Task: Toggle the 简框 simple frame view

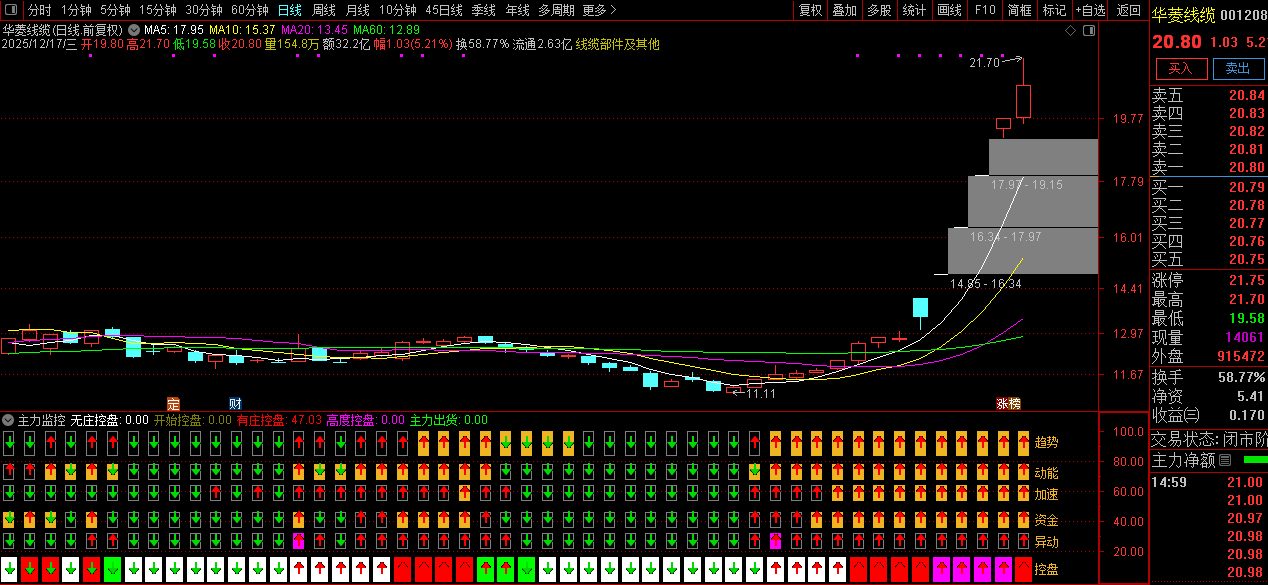Action: coord(1020,10)
